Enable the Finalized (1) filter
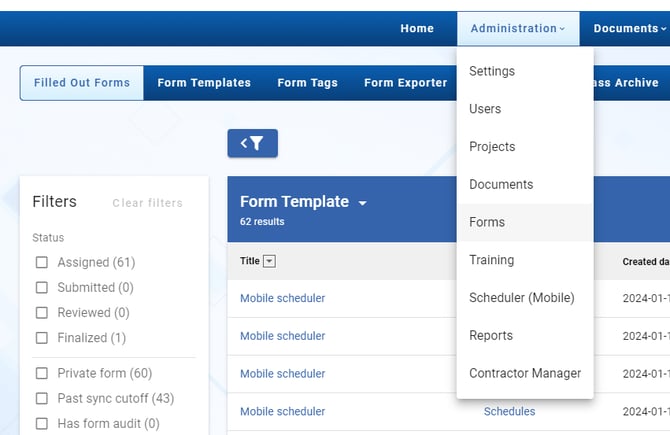The height and width of the screenshot is (435, 670). click(42, 338)
